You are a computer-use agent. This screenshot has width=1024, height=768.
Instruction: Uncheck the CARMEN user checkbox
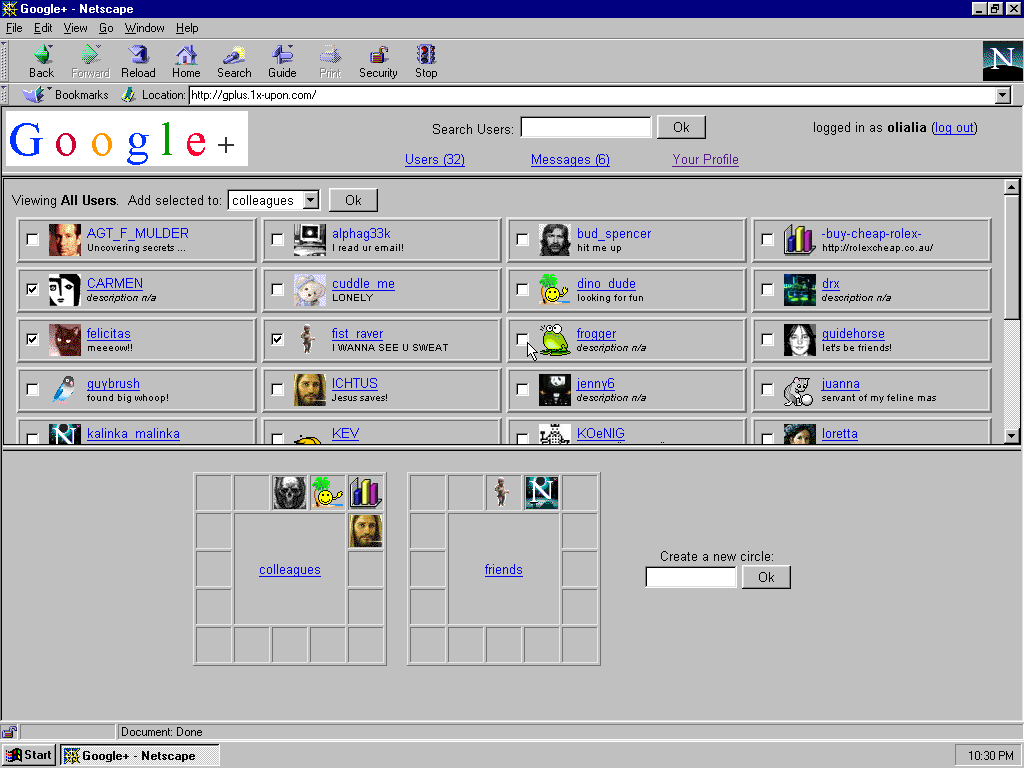point(33,290)
